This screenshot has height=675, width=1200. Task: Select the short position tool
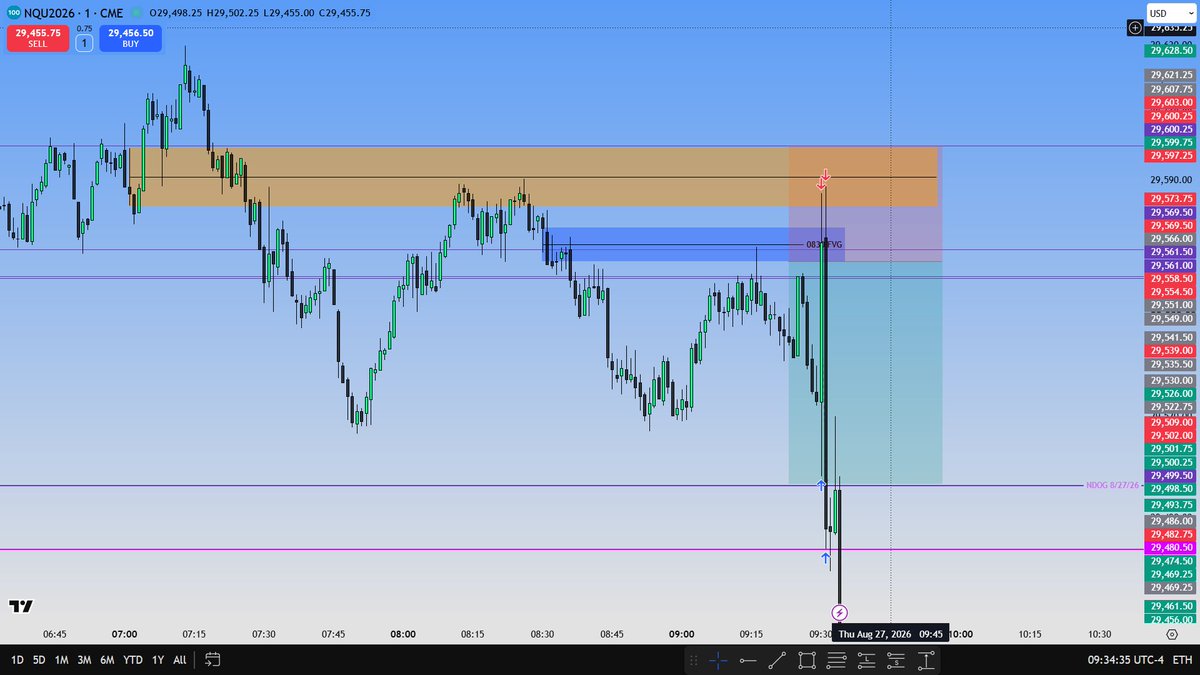coord(898,660)
